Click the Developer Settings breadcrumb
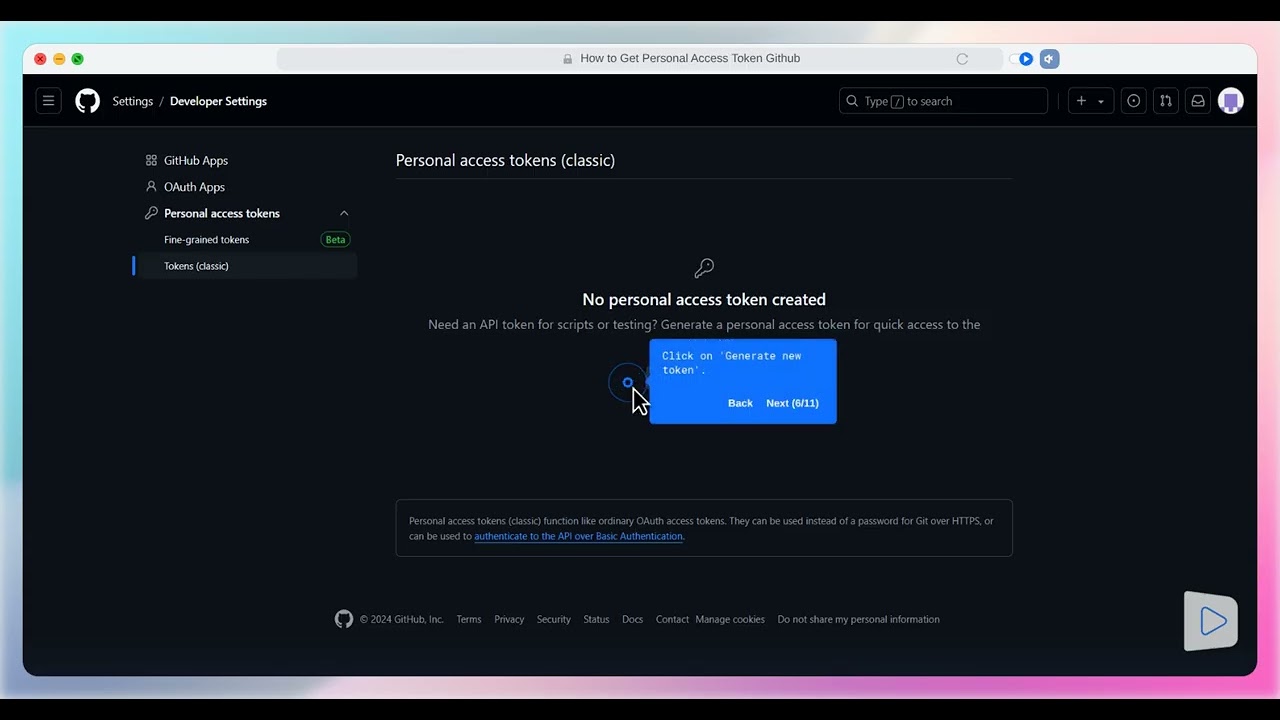1280x720 pixels. (218, 101)
